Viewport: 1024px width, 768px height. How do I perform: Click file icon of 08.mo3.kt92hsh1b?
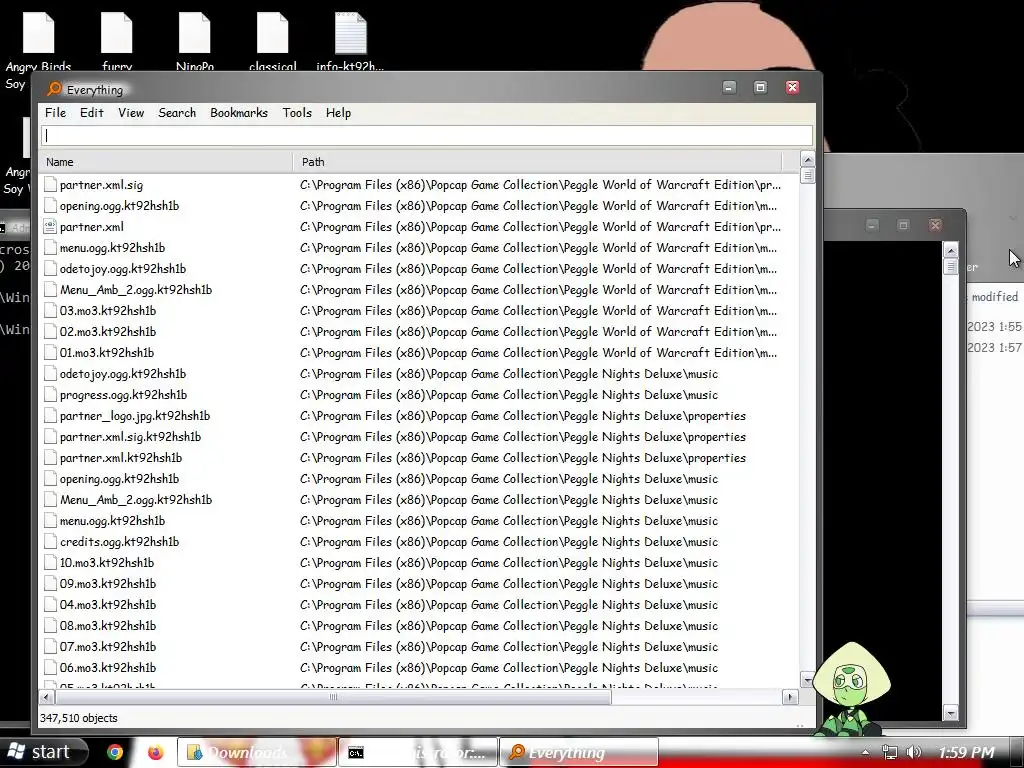point(50,626)
